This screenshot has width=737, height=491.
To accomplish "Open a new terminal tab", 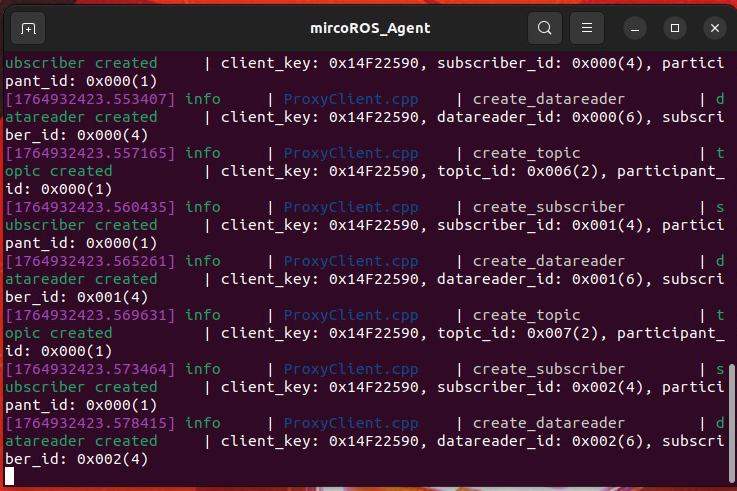I will pos(28,28).
